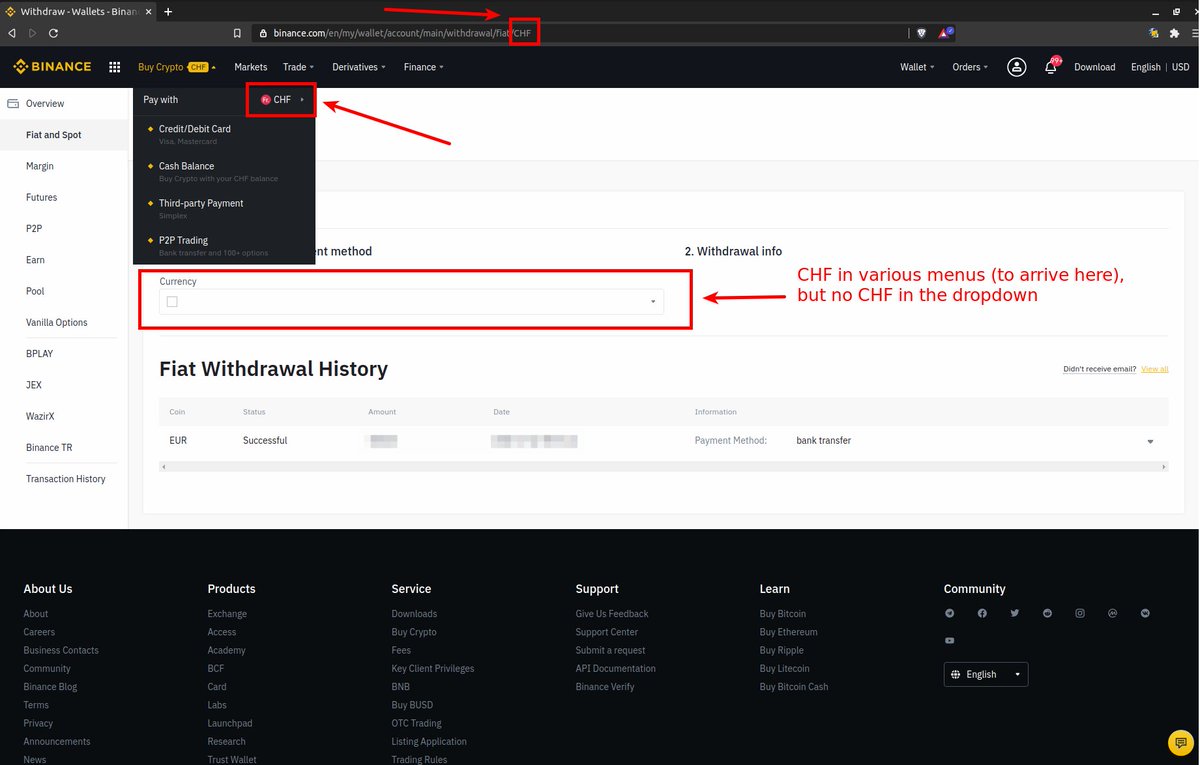This screenshot has width=1200, height=765.
Task: Open the footer English language dropdown
Action: (986, 674)
